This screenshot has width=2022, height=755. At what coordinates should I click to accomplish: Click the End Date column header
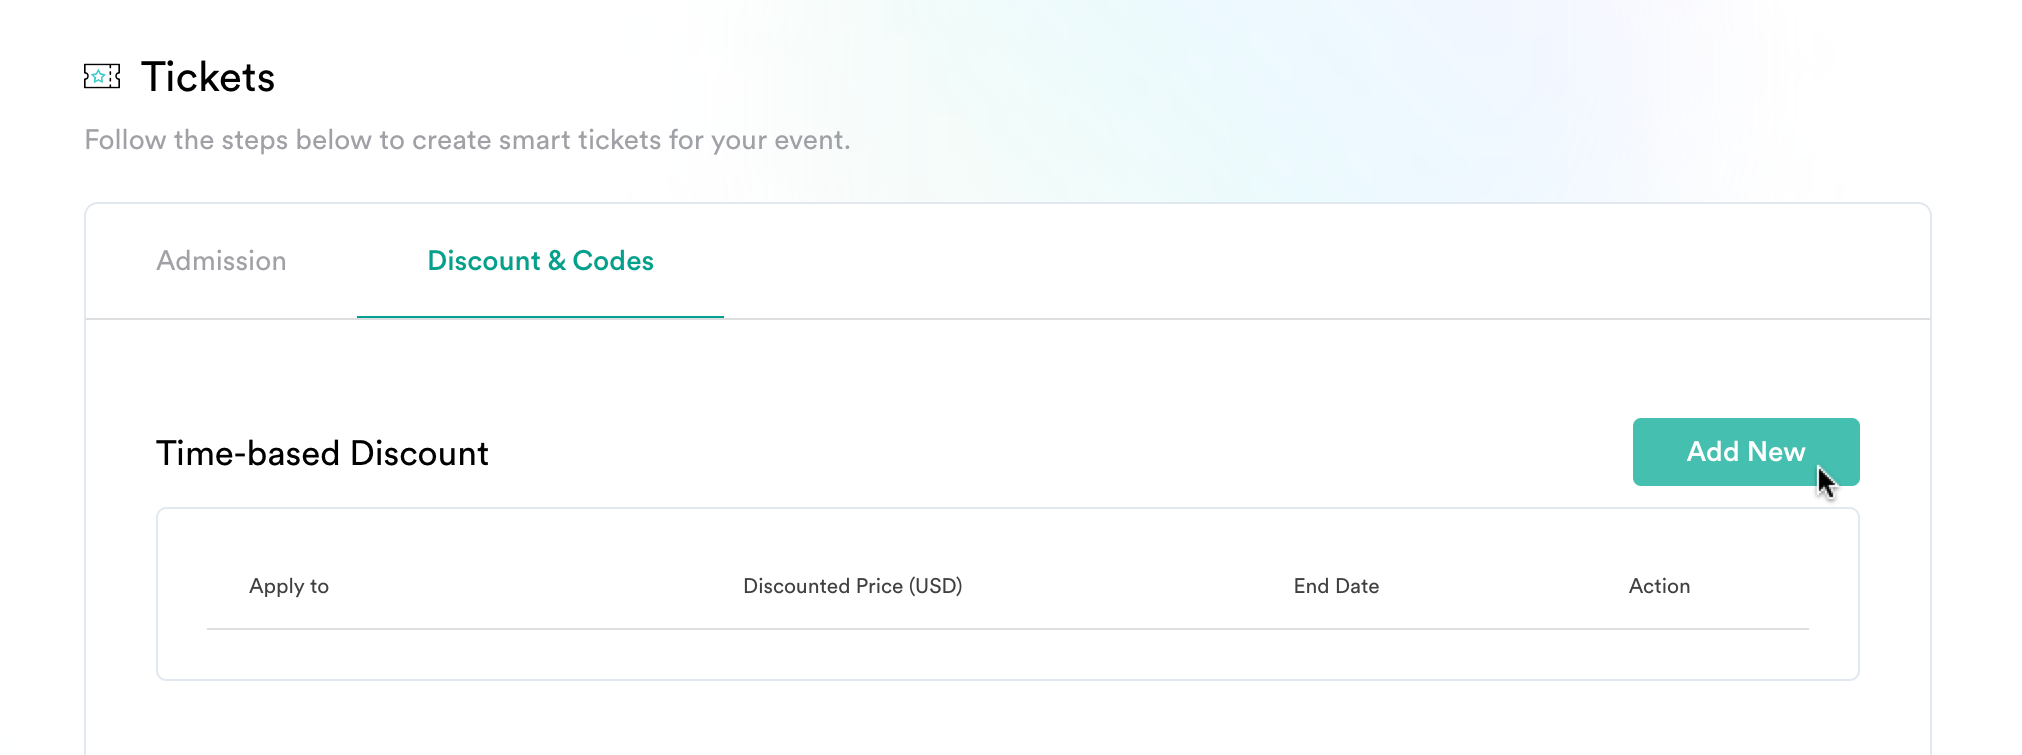coord(1336,586)
